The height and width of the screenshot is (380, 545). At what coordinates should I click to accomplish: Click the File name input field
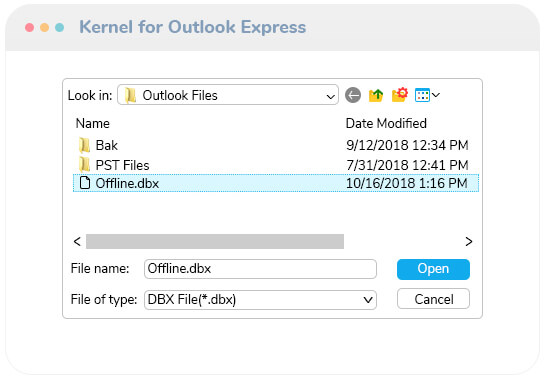[x=260, y=269]
